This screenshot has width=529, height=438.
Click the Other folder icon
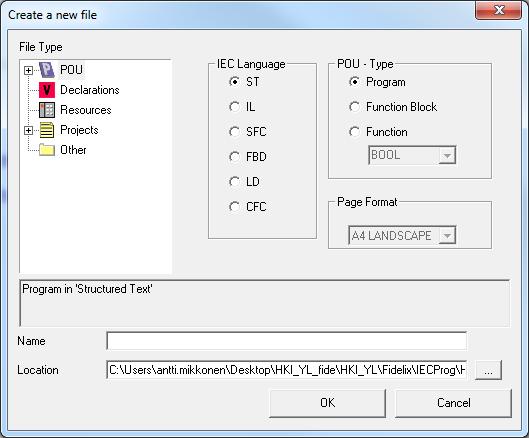pyautogui.click(x=47, y=150)
